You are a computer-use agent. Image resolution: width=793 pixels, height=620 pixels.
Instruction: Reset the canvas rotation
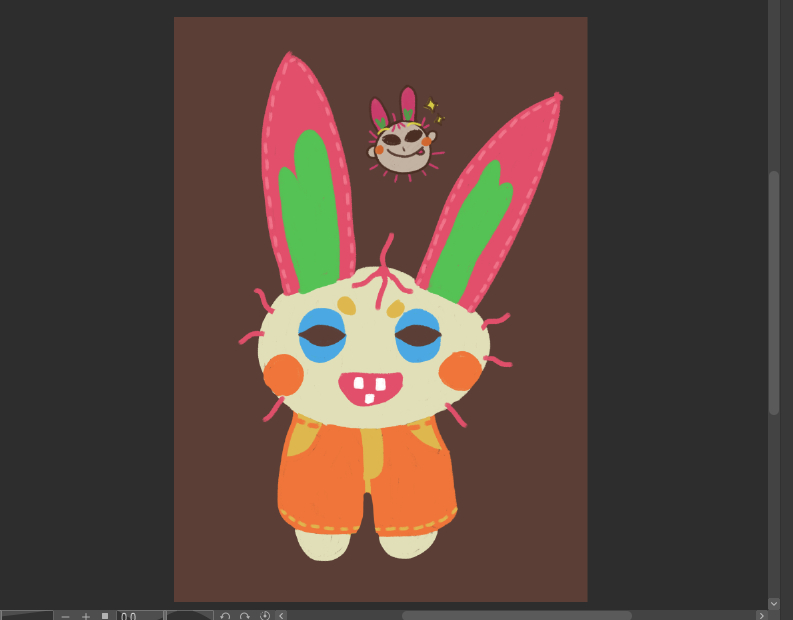click(x=265, y=615)
